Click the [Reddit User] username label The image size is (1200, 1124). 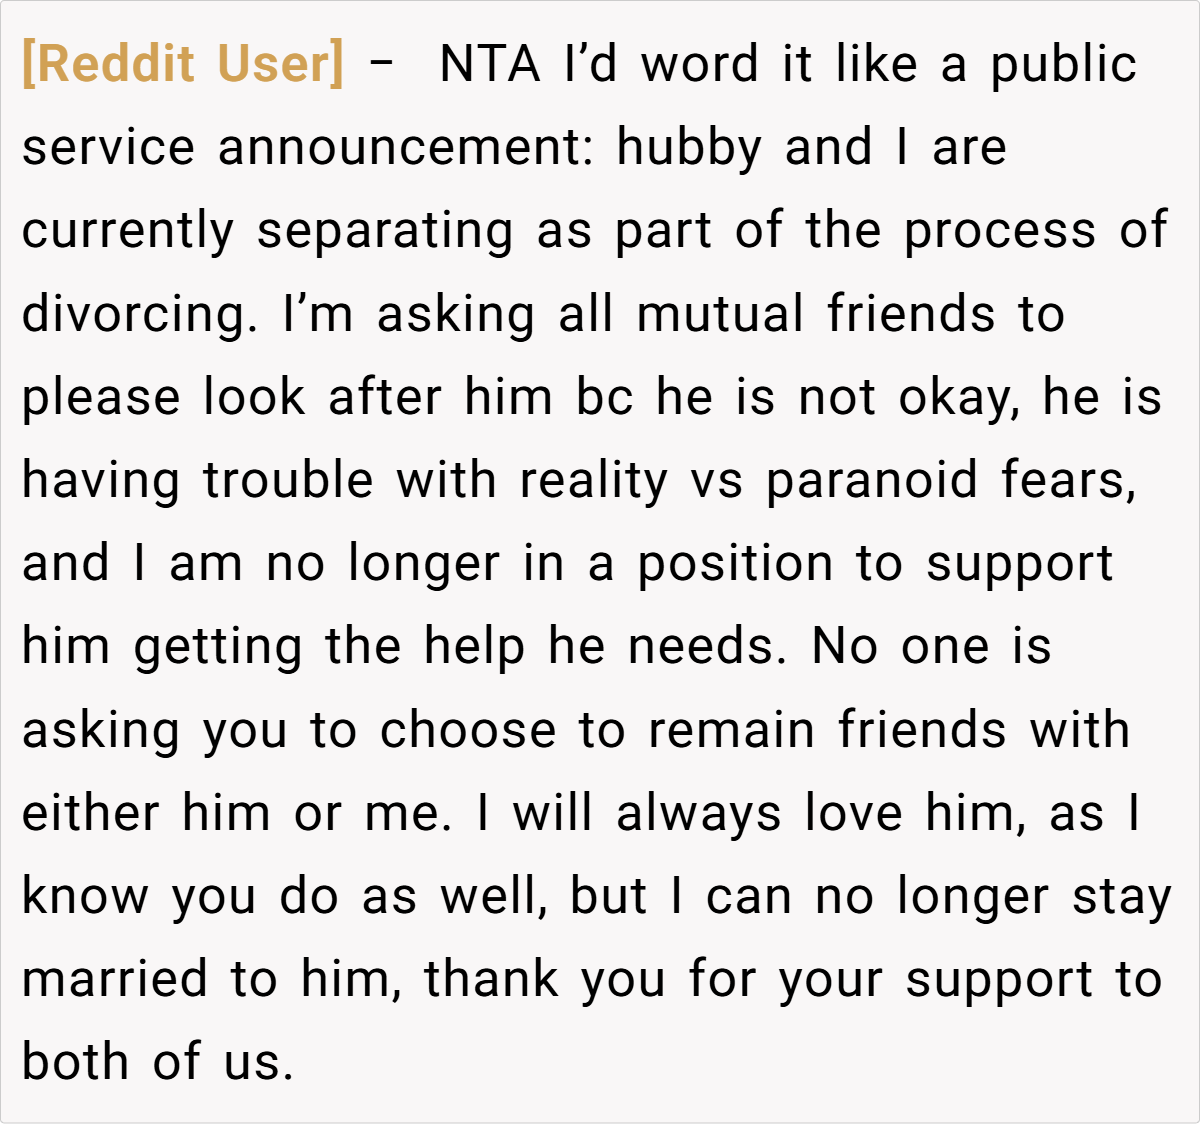pos(182,64)
